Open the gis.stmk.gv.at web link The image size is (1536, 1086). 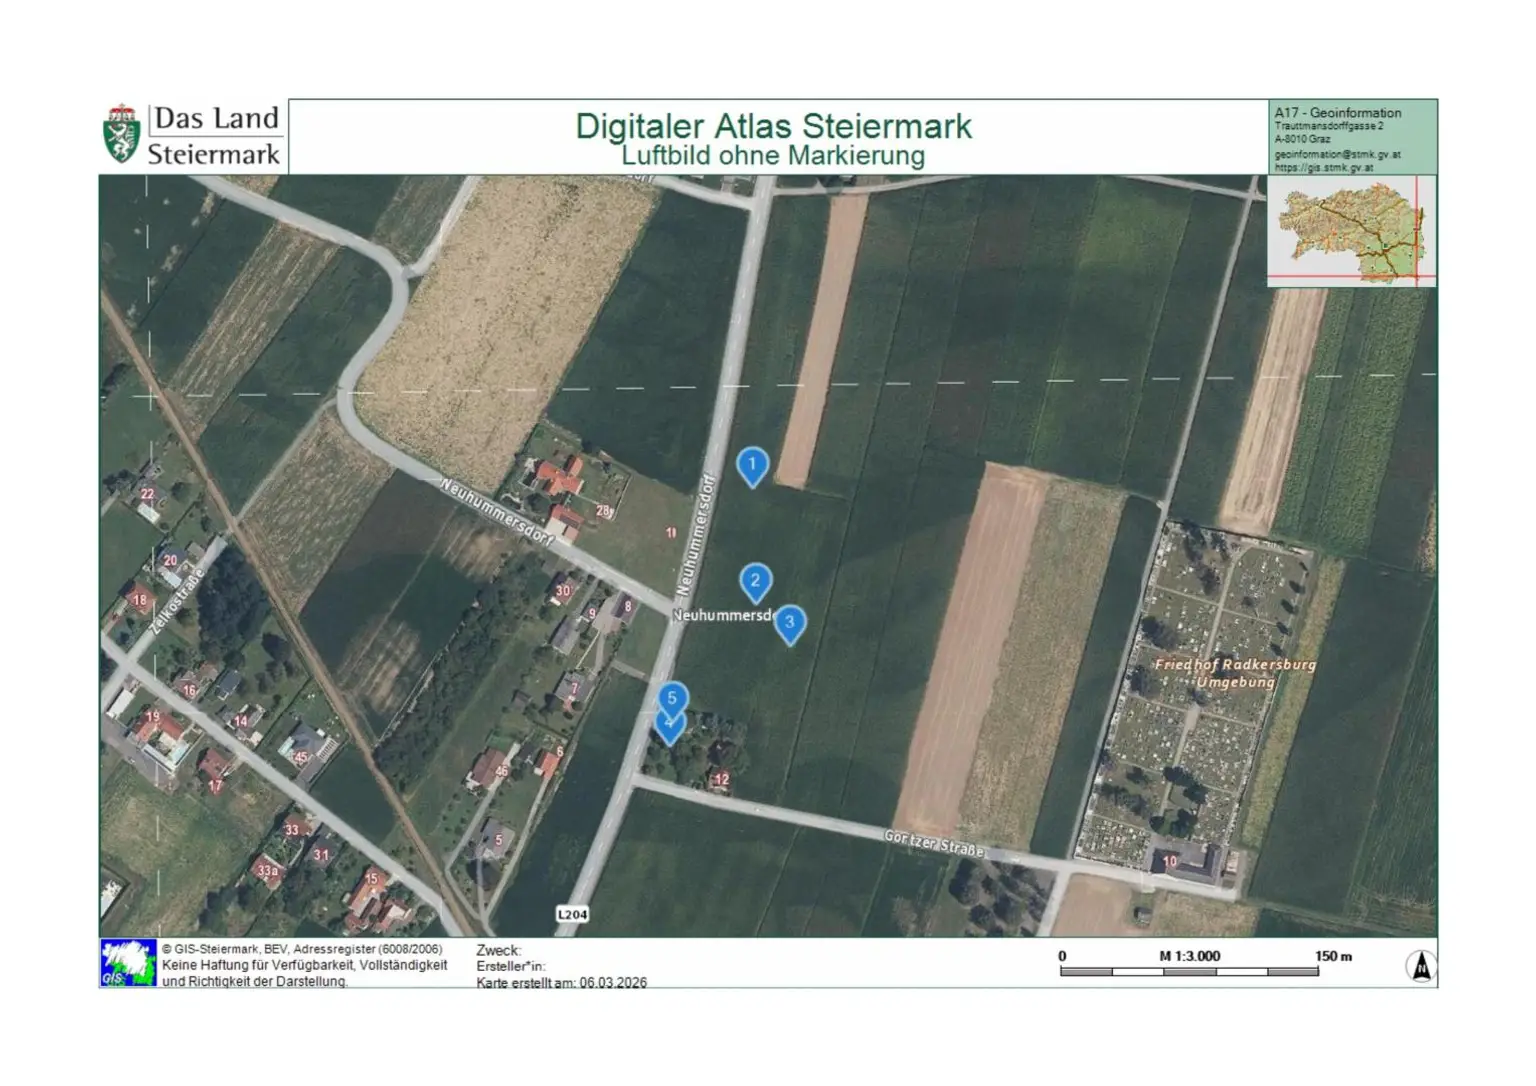pos(1323,168)
